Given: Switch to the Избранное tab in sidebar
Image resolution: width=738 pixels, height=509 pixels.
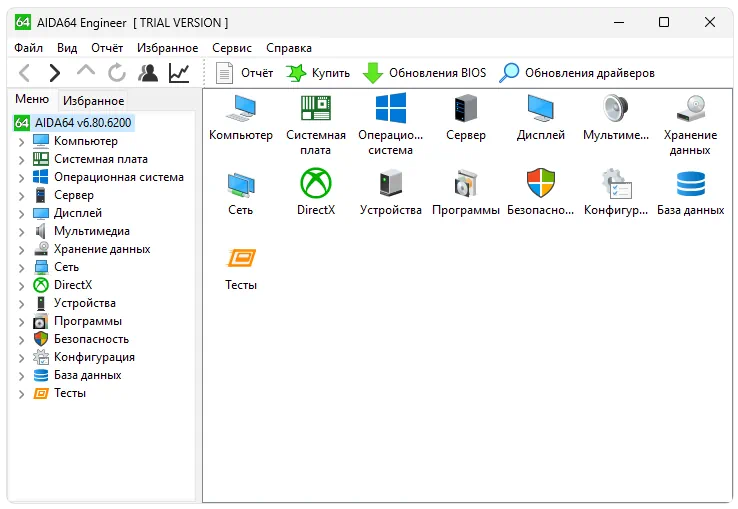Looking at the screenshot, I should pyautogui.click(x=94, y=101).
